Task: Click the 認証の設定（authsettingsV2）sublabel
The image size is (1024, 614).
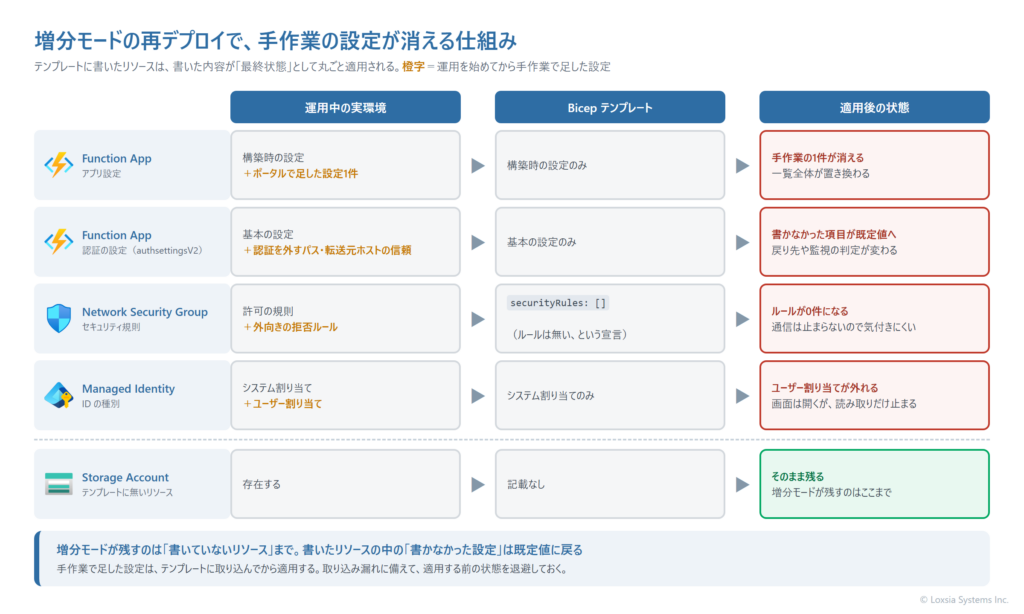Action: pos(142,251)
